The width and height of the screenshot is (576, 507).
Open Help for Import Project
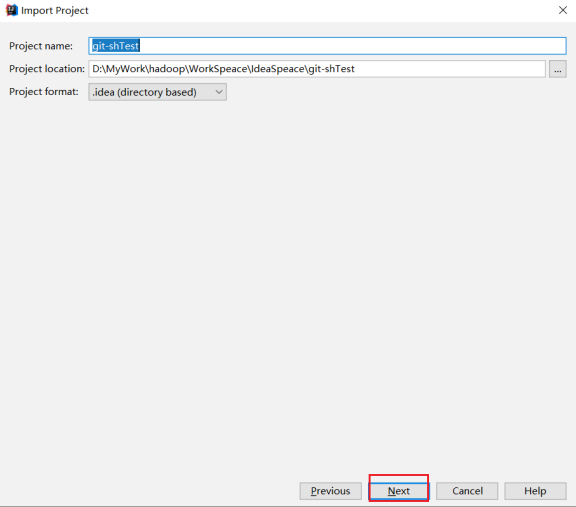click(535, 491)
